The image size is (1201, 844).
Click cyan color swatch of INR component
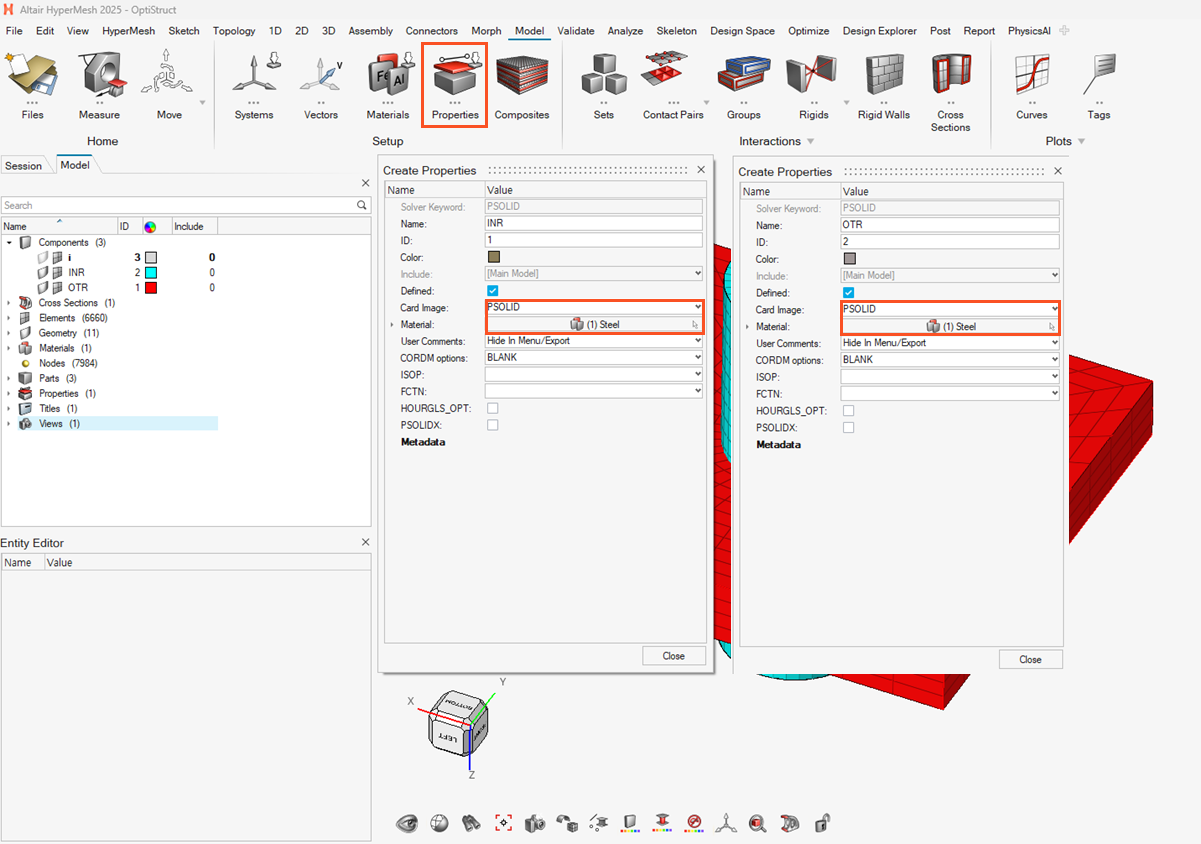click(x=150, y=273)
